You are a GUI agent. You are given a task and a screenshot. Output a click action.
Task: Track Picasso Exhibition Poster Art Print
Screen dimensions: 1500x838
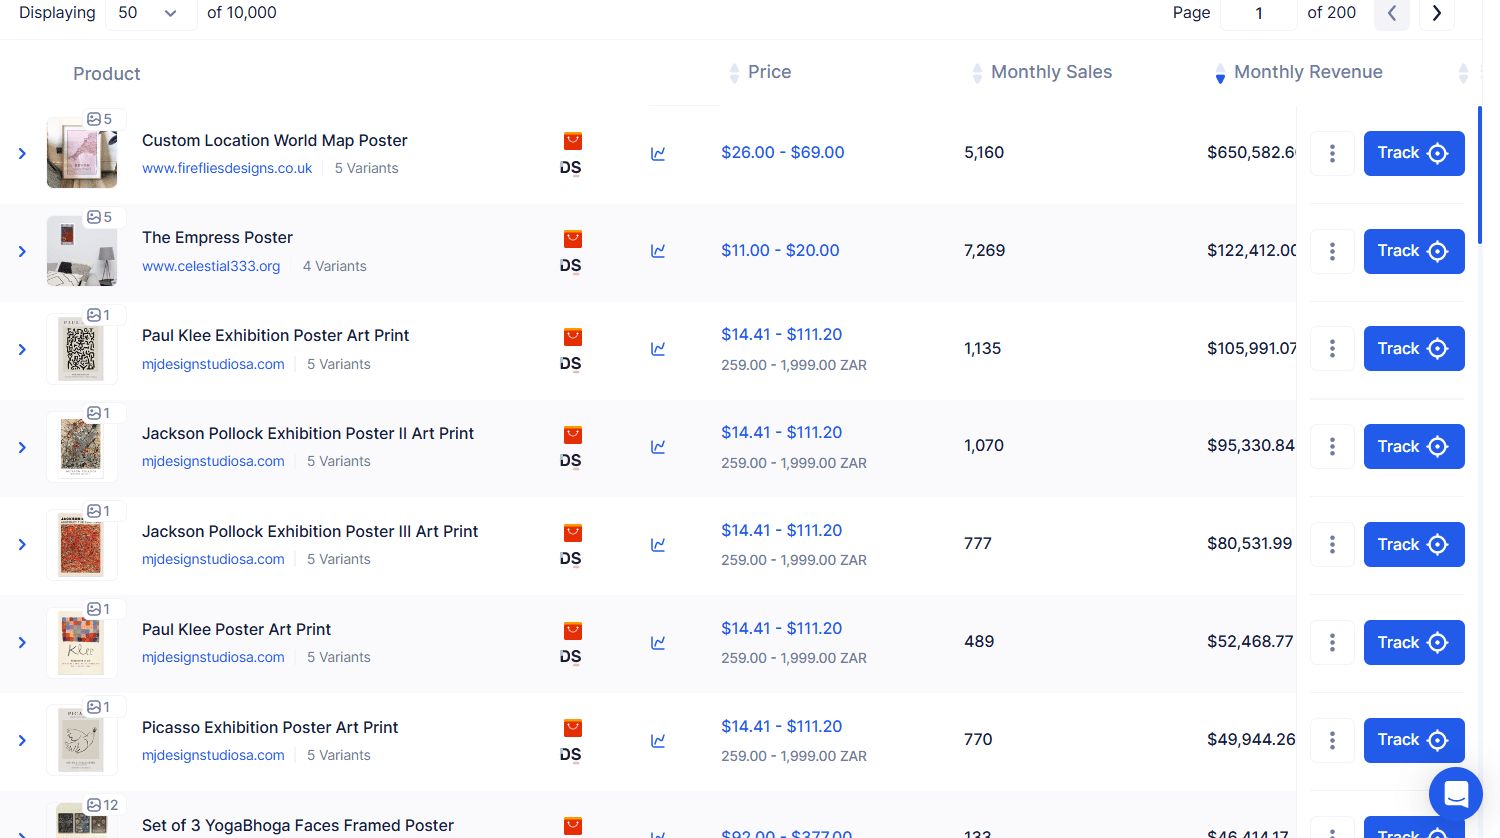point(1414,740)
